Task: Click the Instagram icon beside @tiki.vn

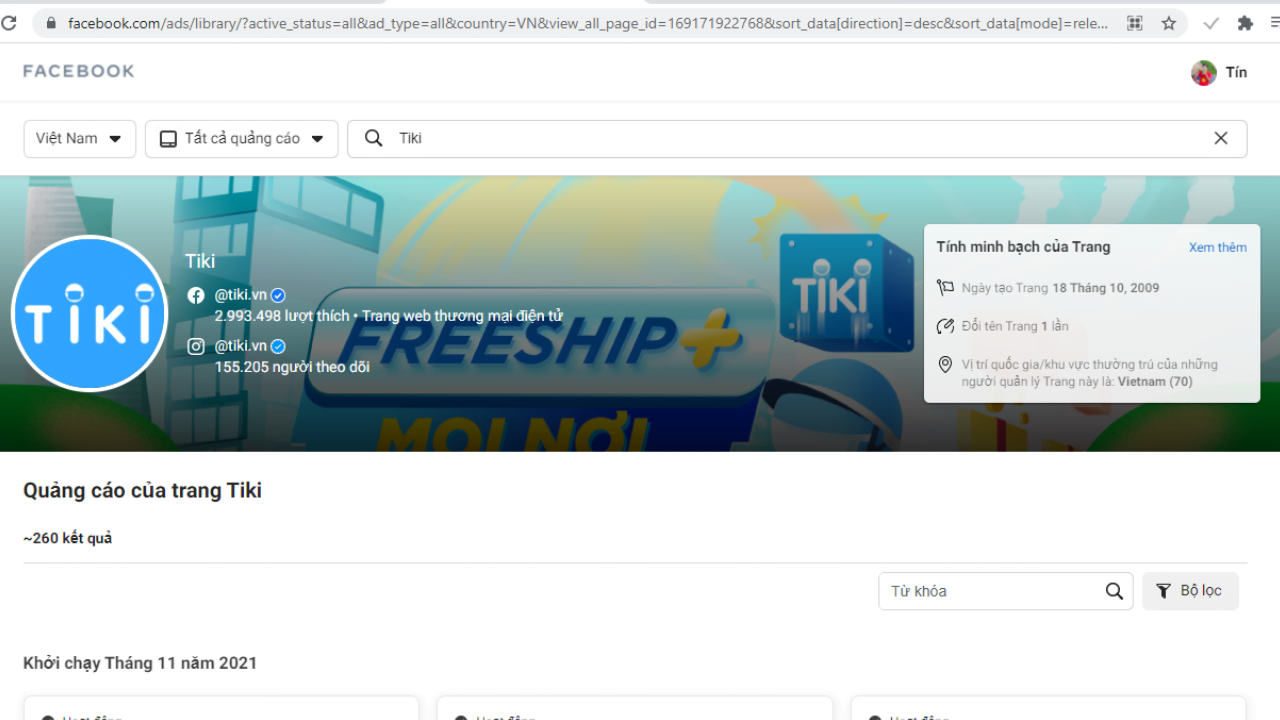Action: click(x=196, y=346)
